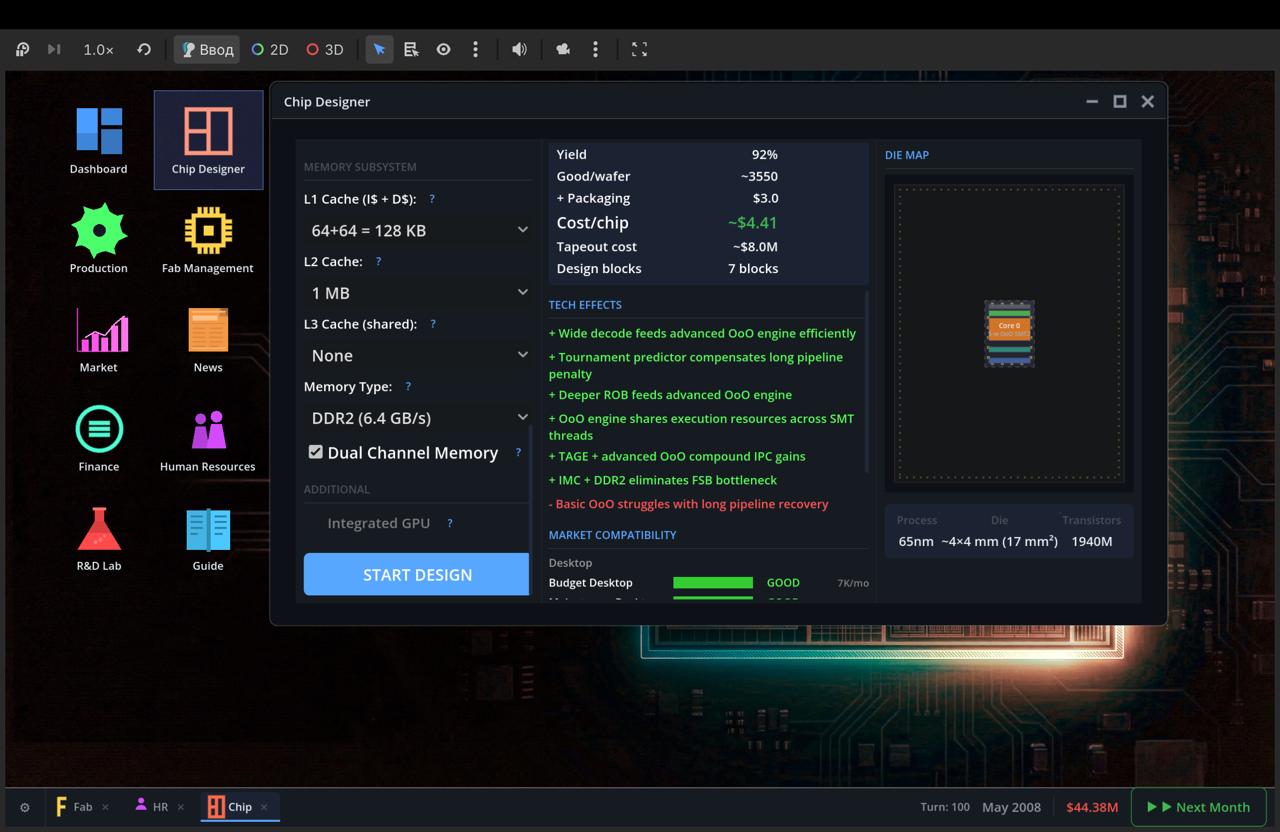Enter fullscreen using the expand icon
The width and height of the screenshot is (1280, 832).
pyautogui.click(x=639, y=49)
